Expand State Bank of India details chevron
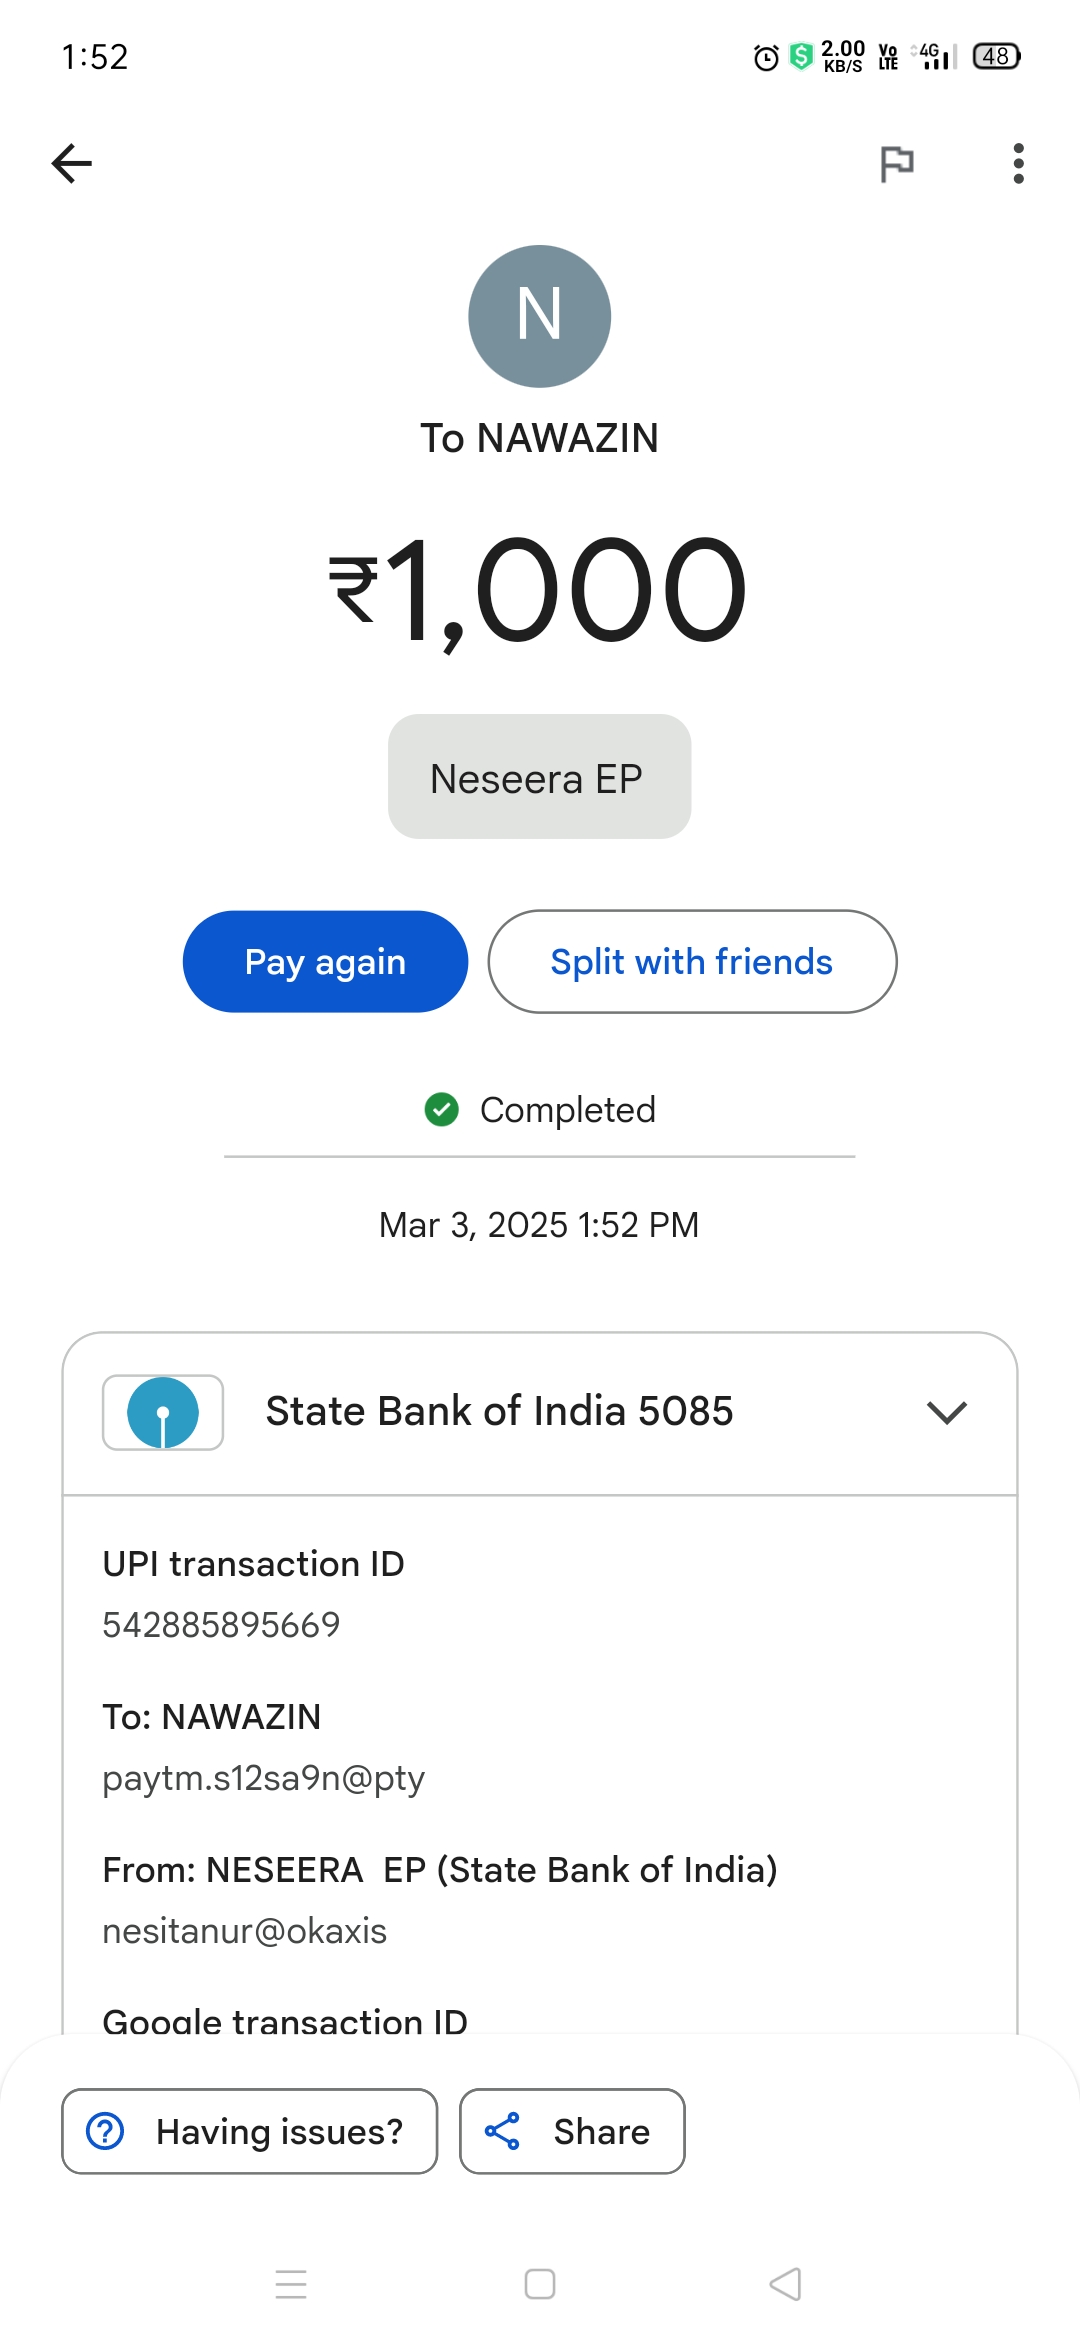 (x=946, y=1412)
